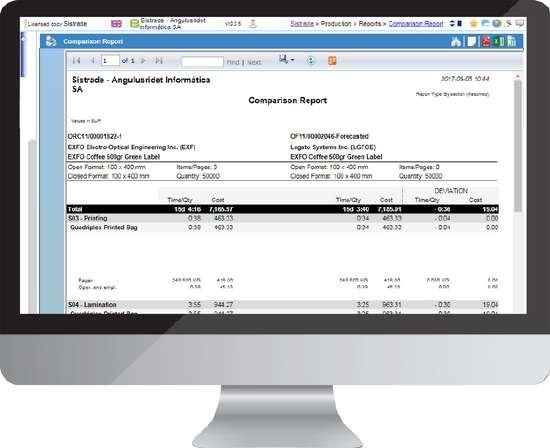This screenshot has height=448, width=550.
Task: Open the export save dropdown
Action: click(x=287, y=60)
